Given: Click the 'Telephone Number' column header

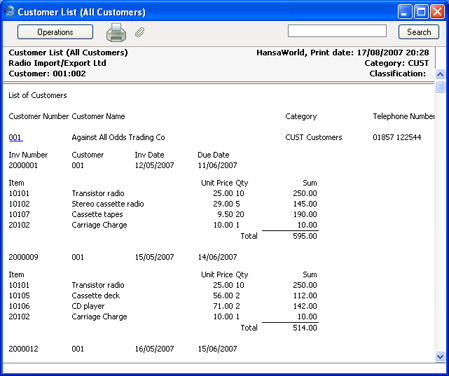Looking at the screenshot, I should coord(404,116).
